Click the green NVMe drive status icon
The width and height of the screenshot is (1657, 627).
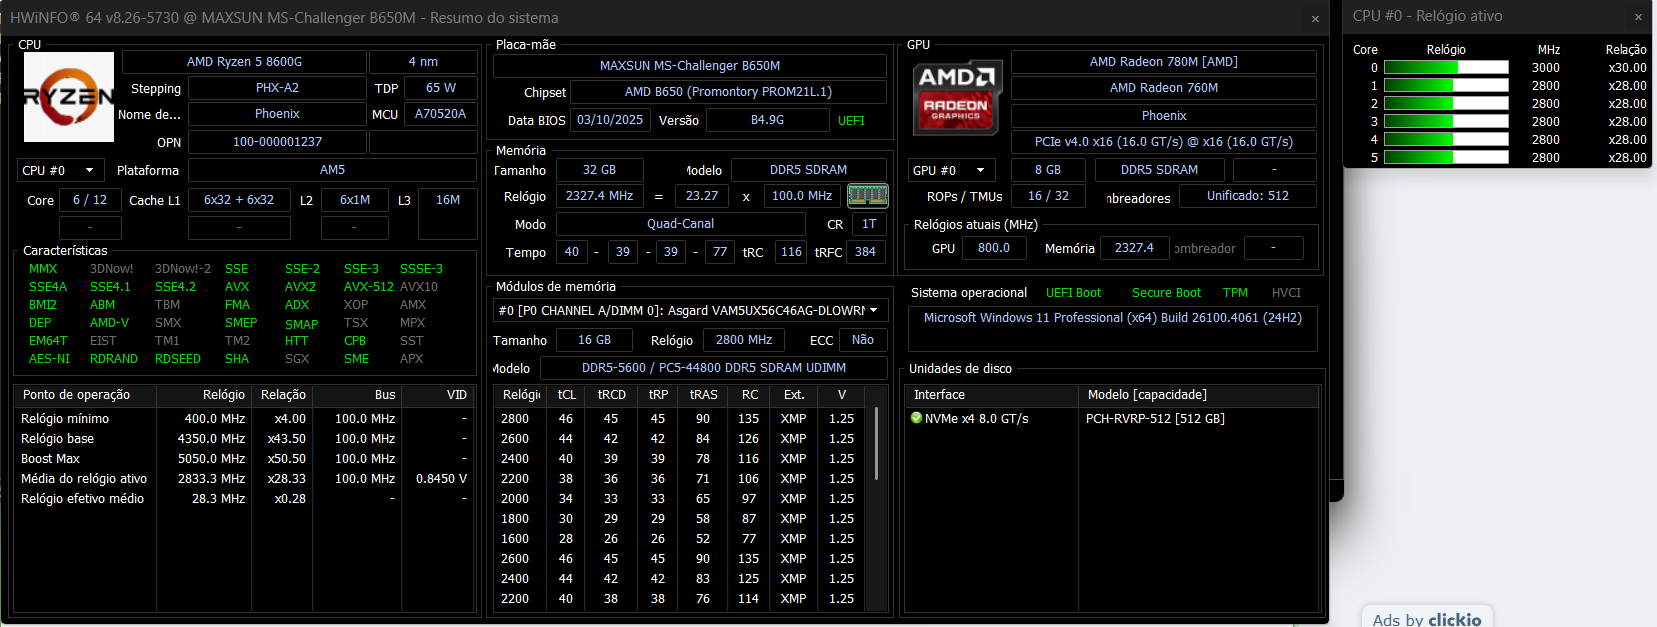point(916,418)
